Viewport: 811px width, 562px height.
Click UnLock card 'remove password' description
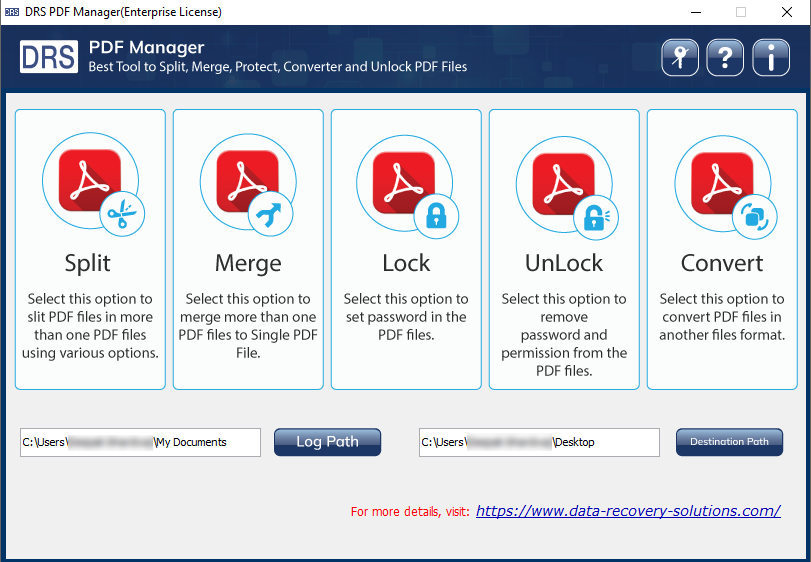click(564, 335)
